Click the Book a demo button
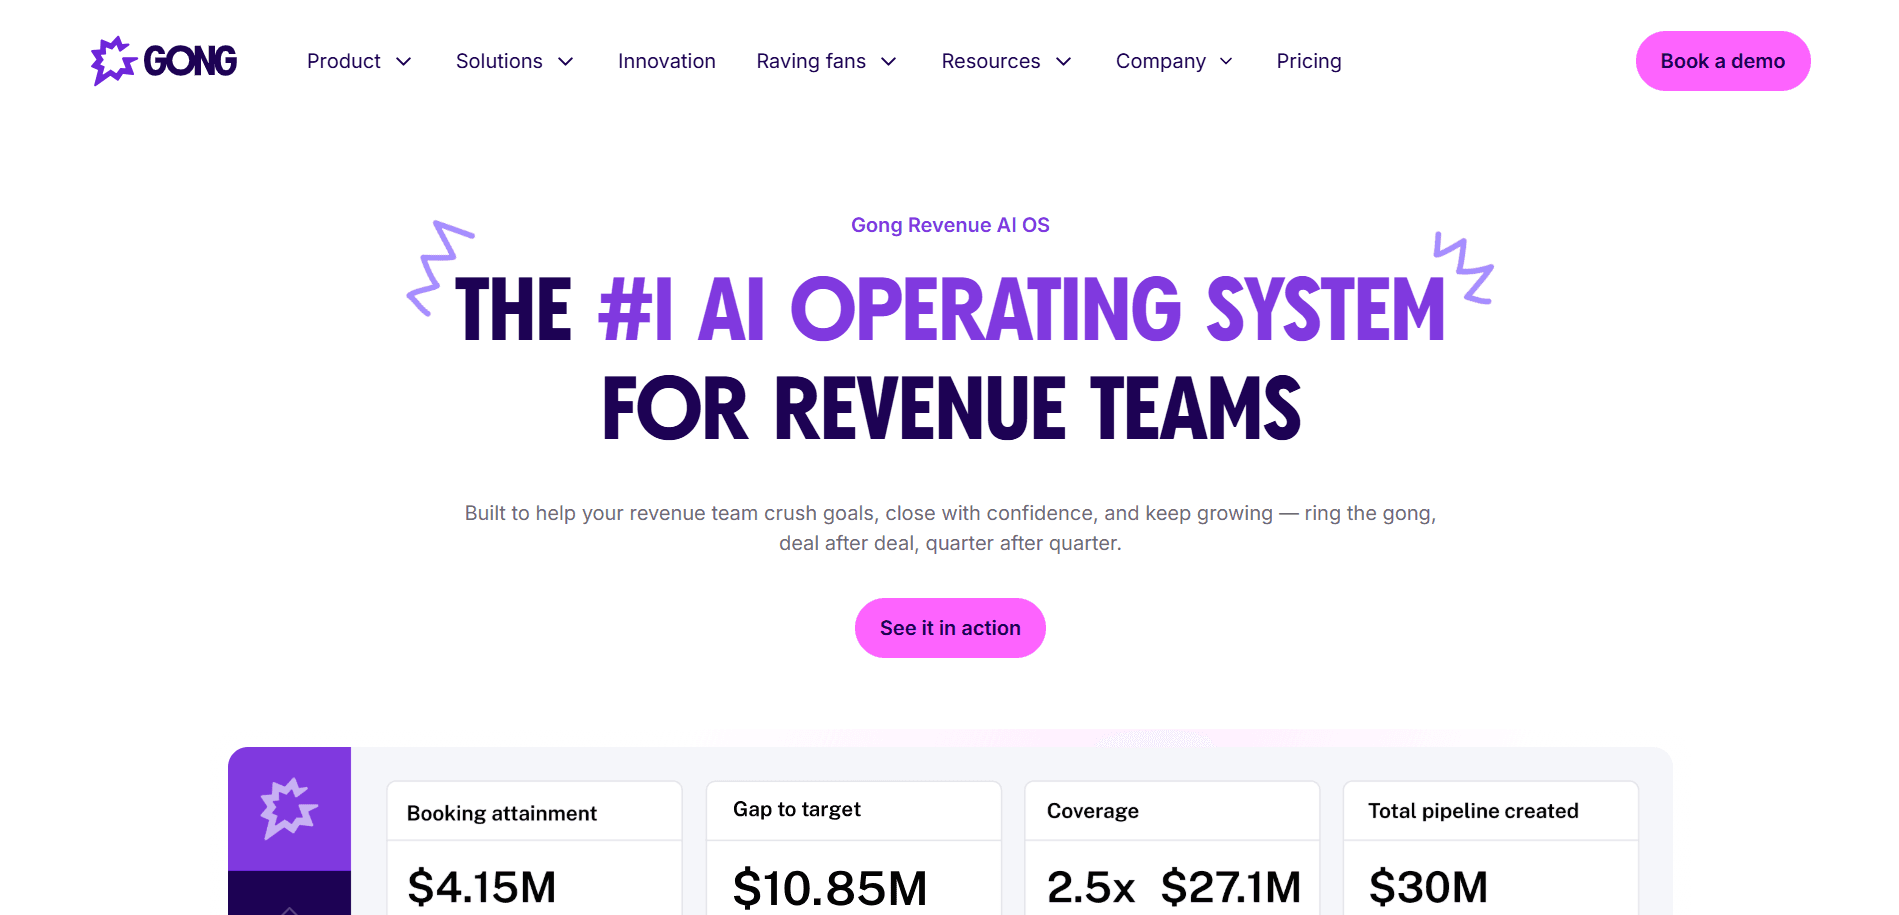The width and height of the screenshot is (1899, 915). (1723, 61)
